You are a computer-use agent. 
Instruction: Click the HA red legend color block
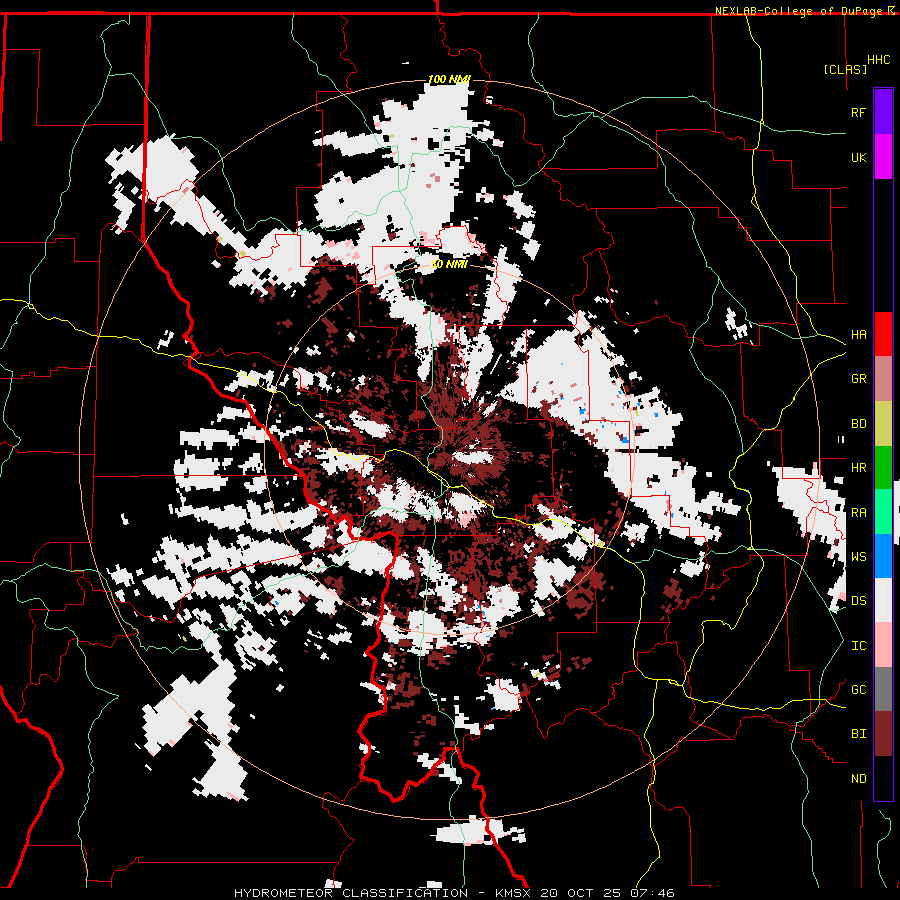[883, 334]
